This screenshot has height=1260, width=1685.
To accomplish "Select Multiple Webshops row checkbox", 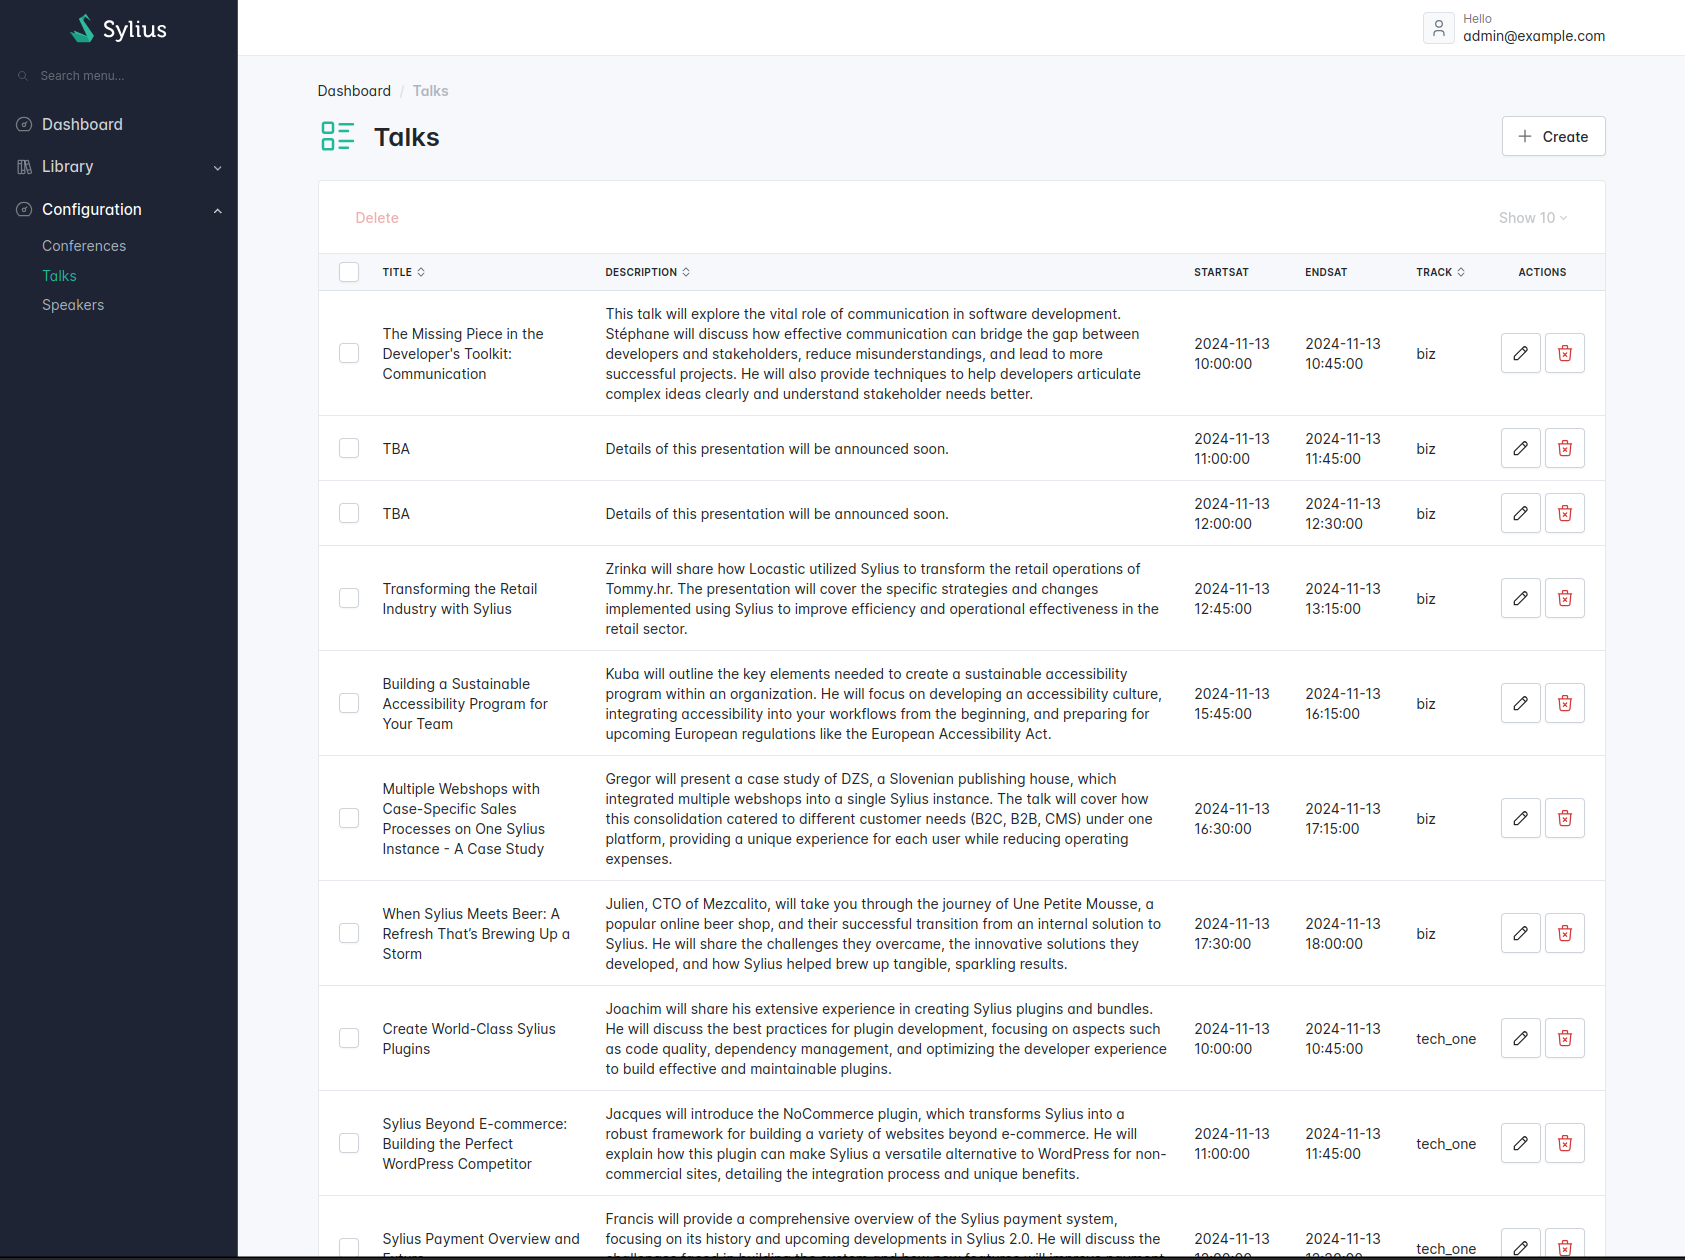I will [x=349, y=818].
